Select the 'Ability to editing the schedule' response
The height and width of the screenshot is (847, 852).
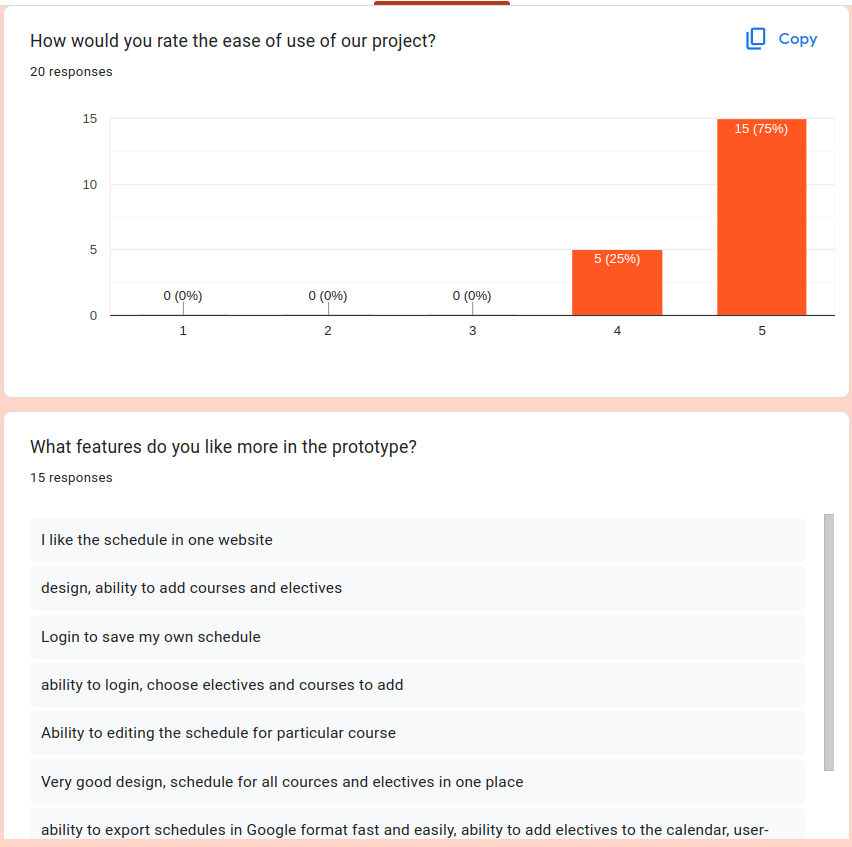point(218,733)
